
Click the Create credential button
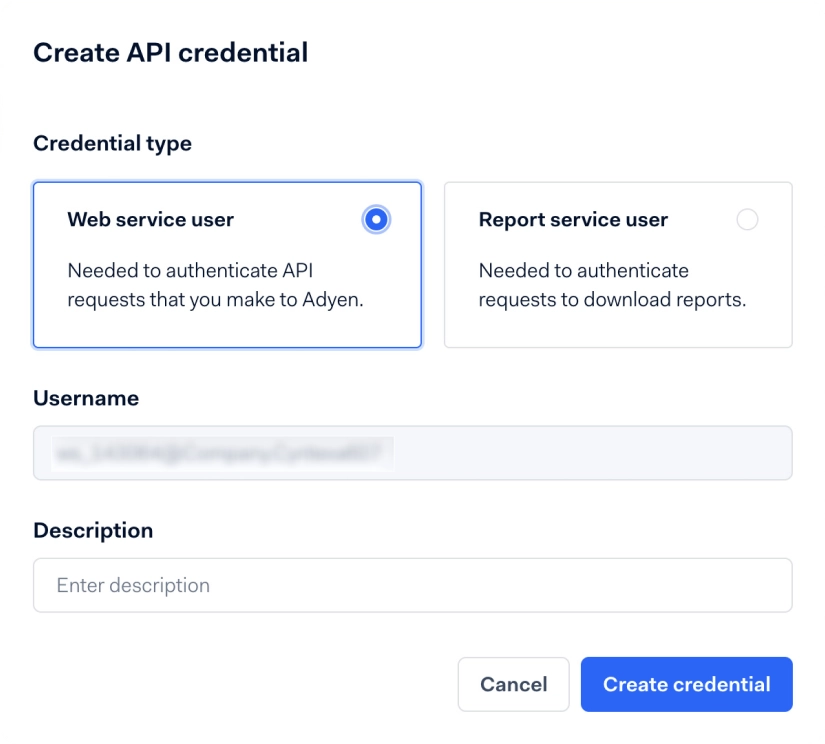(686, 684)
